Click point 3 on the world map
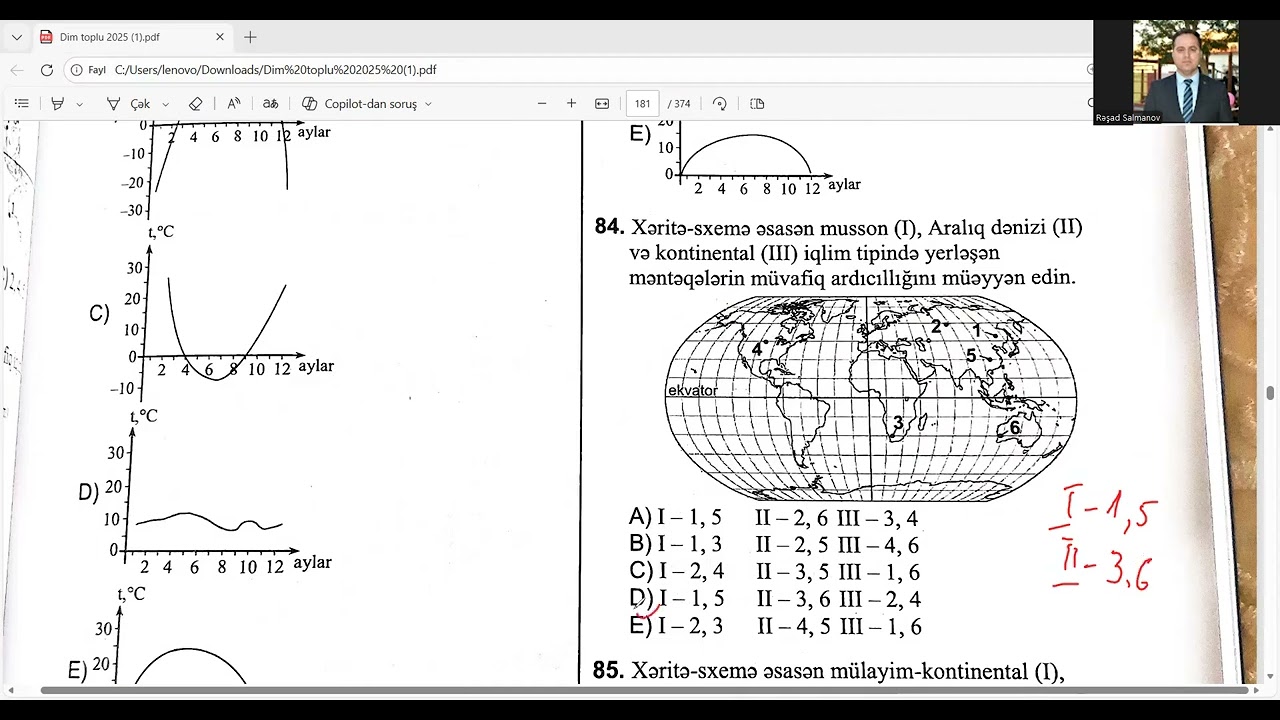Viewport: 1280px width, 720px height. (x=898, y=422)
